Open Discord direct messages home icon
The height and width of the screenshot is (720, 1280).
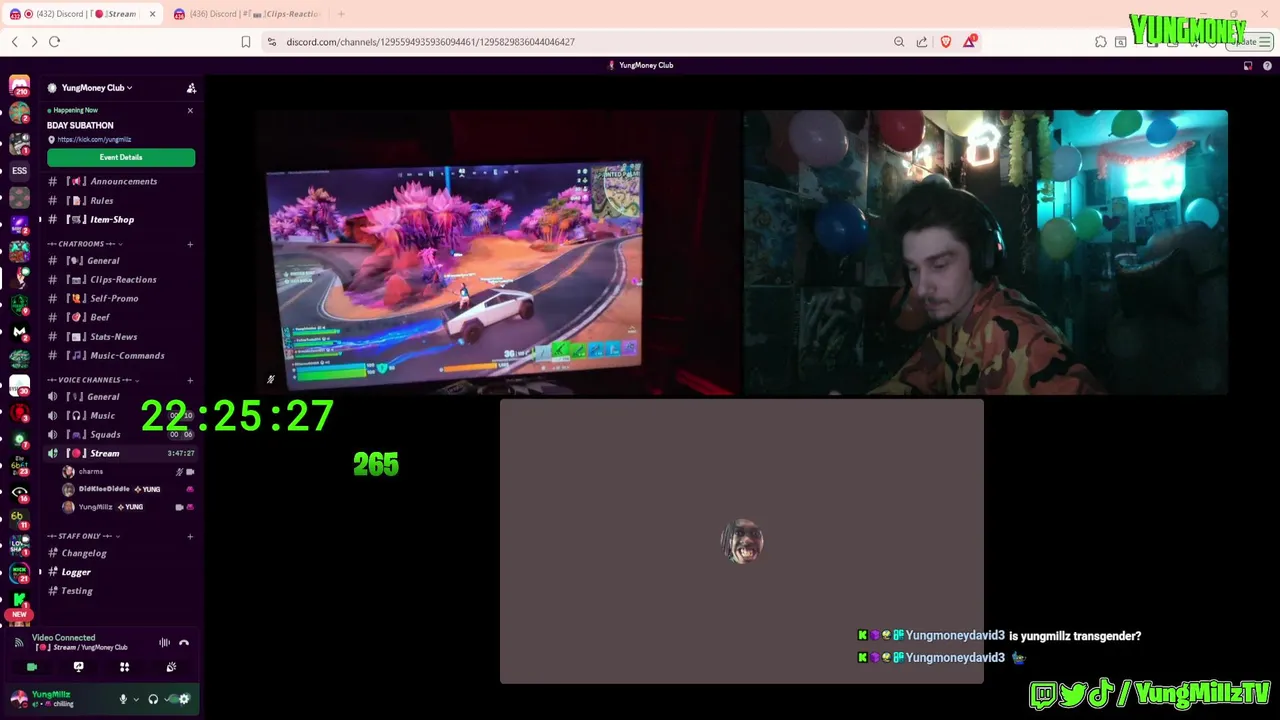(x=19, y=87)
